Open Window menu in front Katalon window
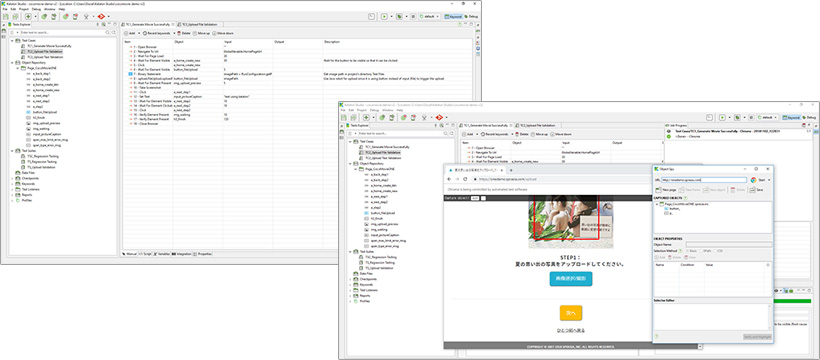Viewport: 820px width, 360px height. [x=388, y=110]
